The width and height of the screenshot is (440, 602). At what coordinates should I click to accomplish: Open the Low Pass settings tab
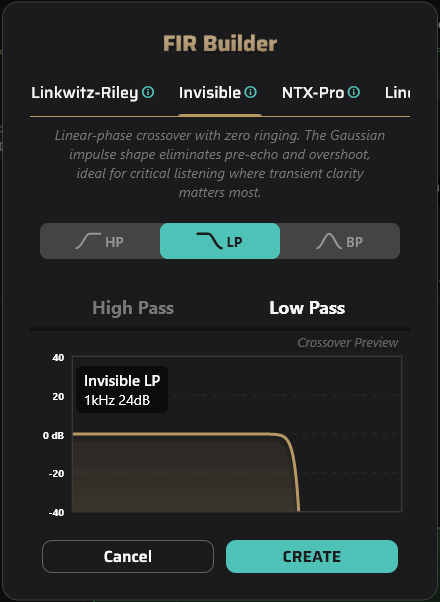307,308
